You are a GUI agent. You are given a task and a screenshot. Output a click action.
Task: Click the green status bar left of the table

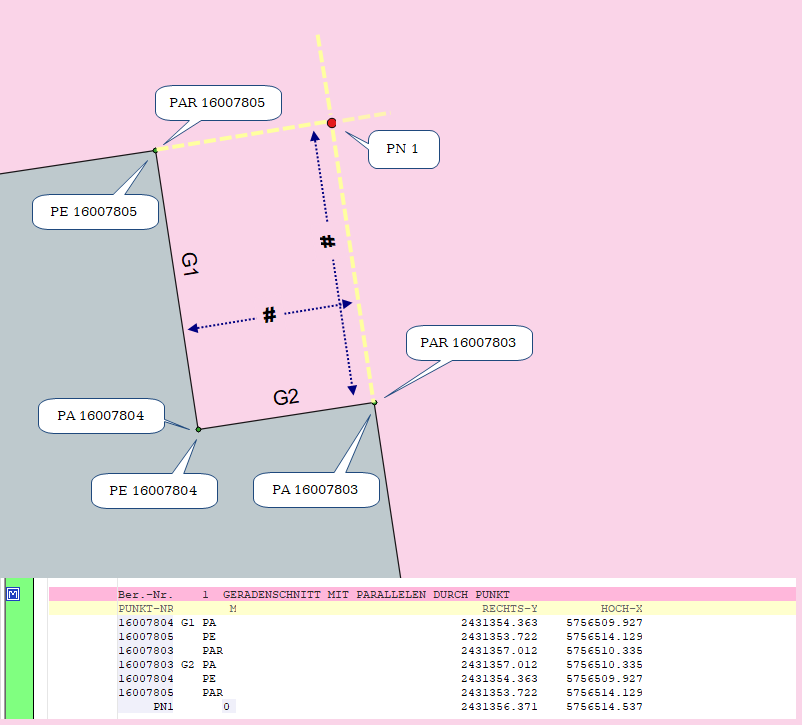pyautogui.click(x=19, y=648)
